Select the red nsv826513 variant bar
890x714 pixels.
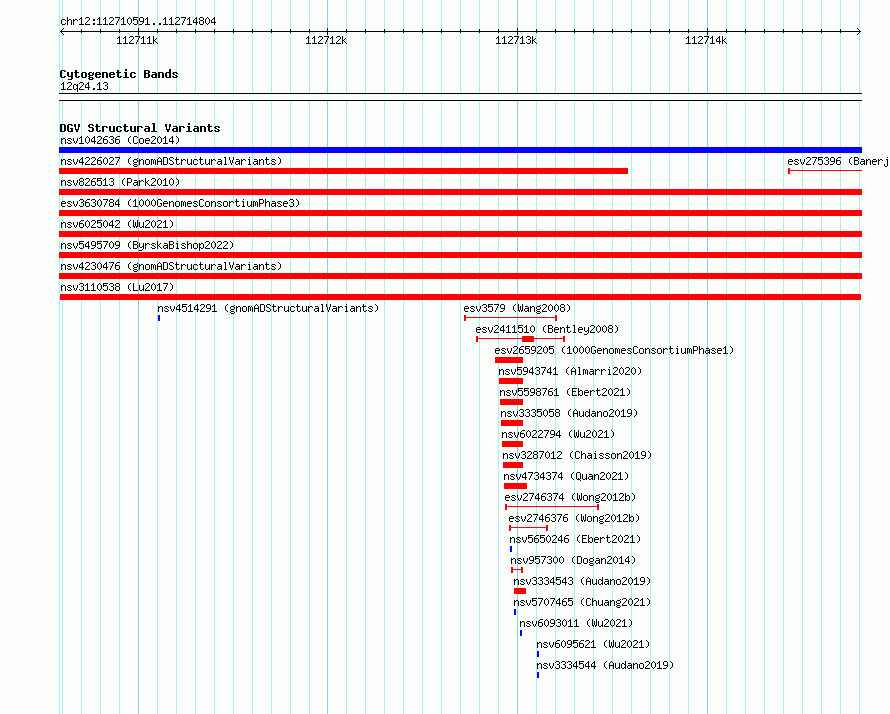(460, 192)
